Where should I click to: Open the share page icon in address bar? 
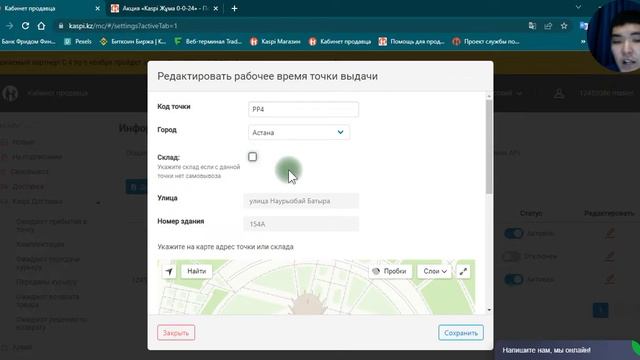point(548,26)
